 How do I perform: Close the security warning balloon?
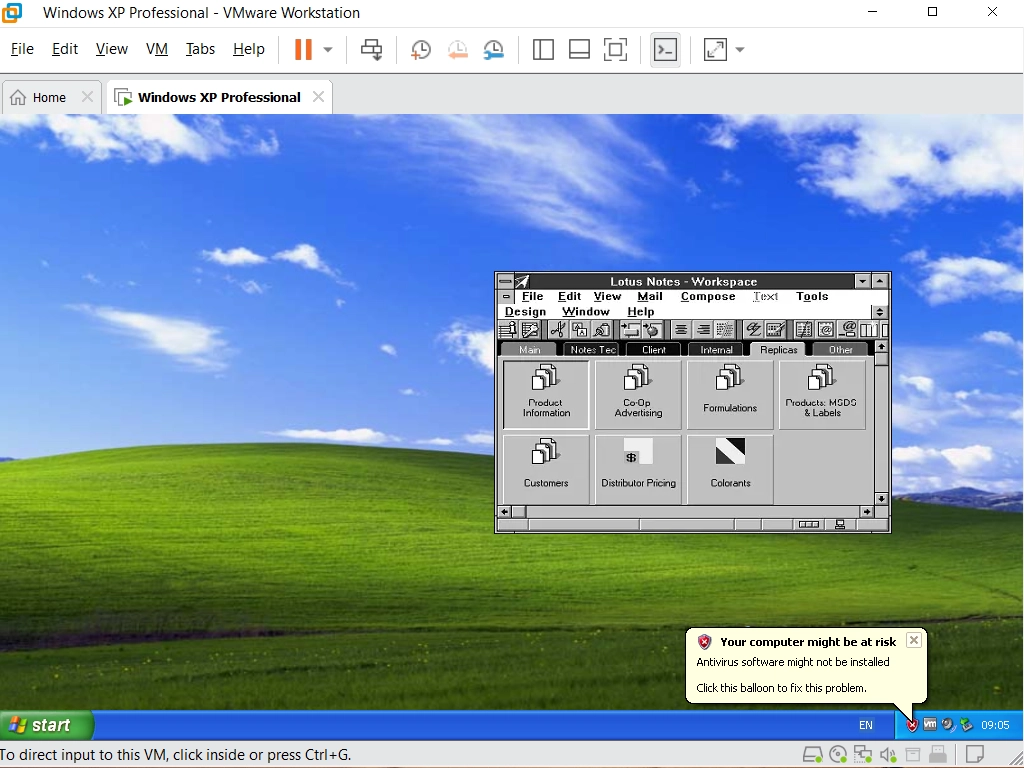914,640
